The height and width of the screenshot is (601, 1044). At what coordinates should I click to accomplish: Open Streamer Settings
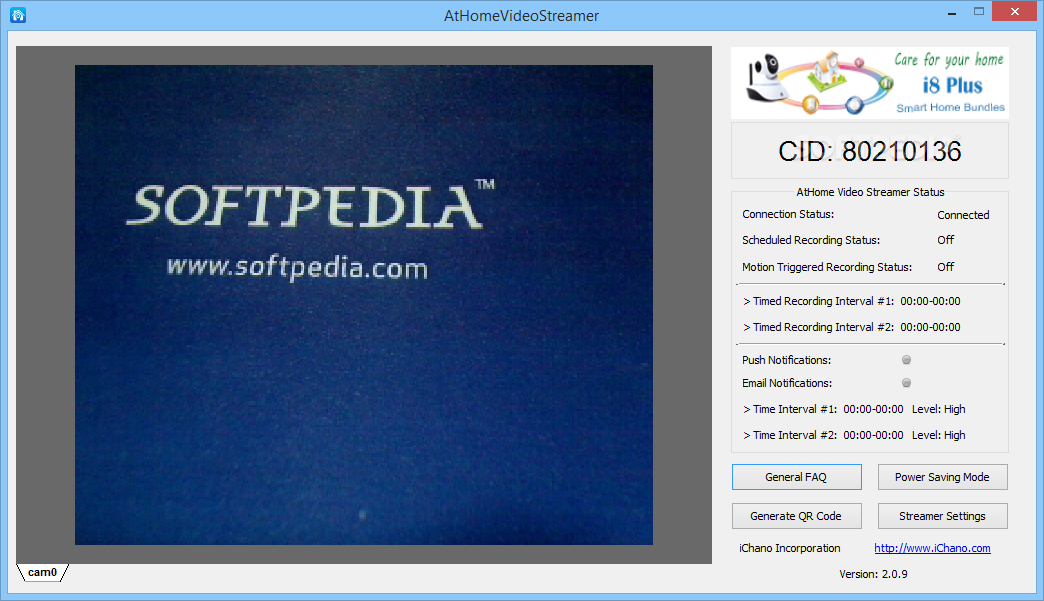[x=942, y=516]
